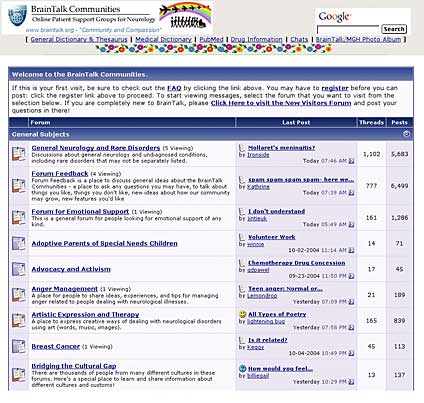Click forum status icon for Emotional Support
Viewport: 424px width, 403px height.
[x=19, y=217]
